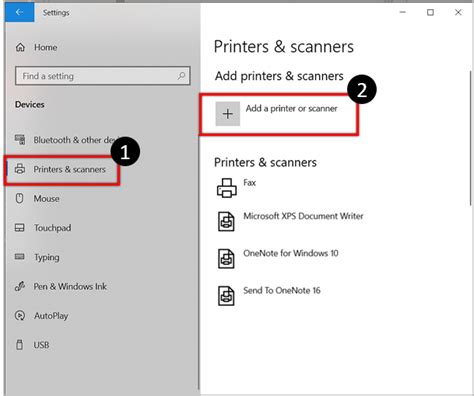Click the Send To OneNote 16 icon

[226, 296]
